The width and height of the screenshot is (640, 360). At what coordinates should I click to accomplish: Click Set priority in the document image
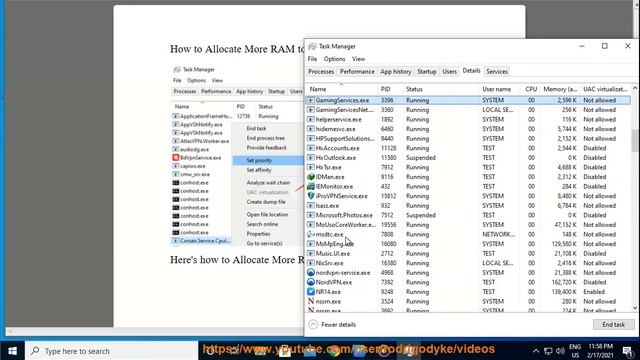coord(259,160)
